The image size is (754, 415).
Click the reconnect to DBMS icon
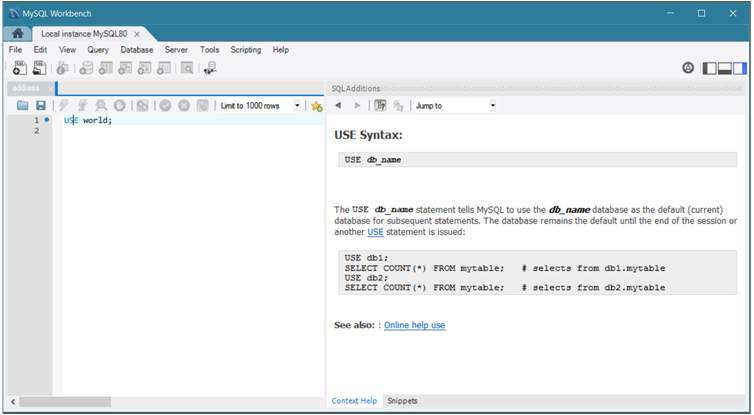tap(209, 68)
